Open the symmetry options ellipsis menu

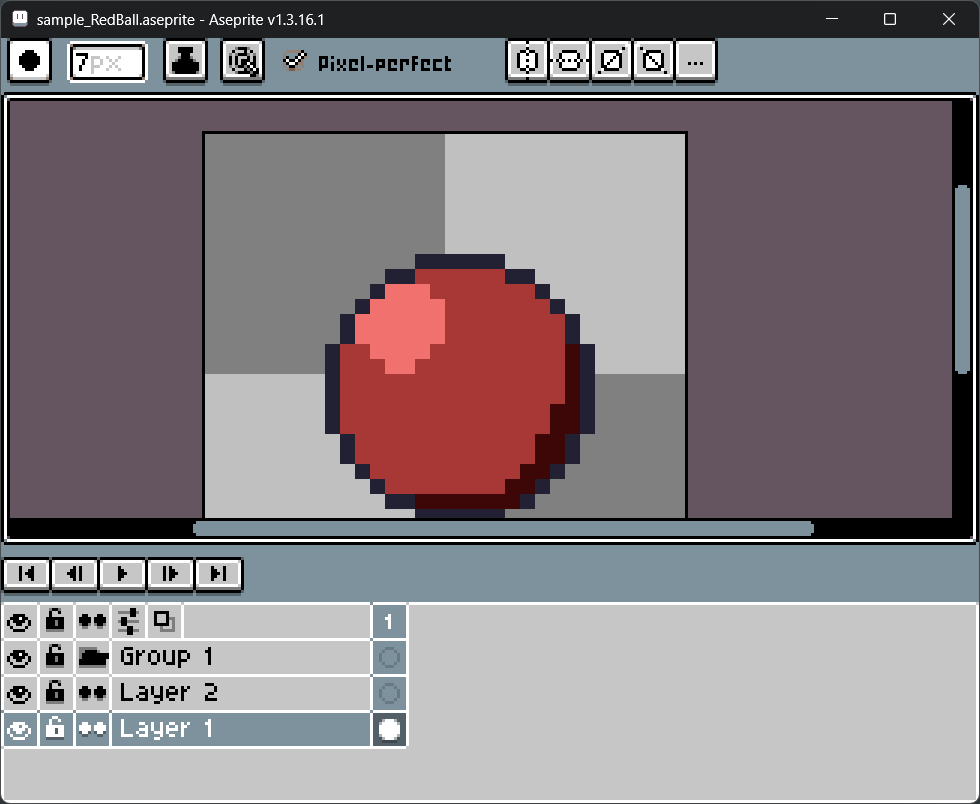pyautogui.click(x=696, y=61)
